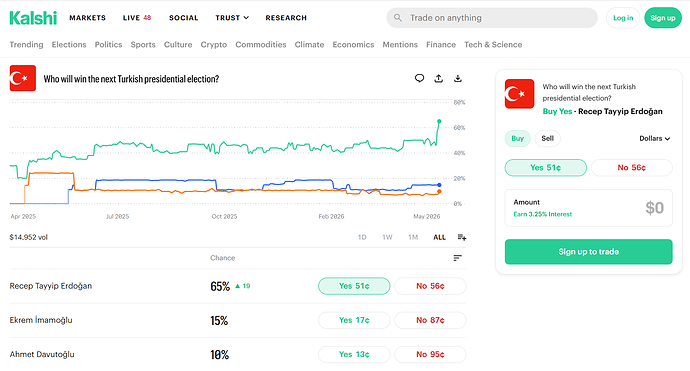690x371 pixels.
Task: Open the Dollars unit dropdown
Action: [x=655, y=138]
